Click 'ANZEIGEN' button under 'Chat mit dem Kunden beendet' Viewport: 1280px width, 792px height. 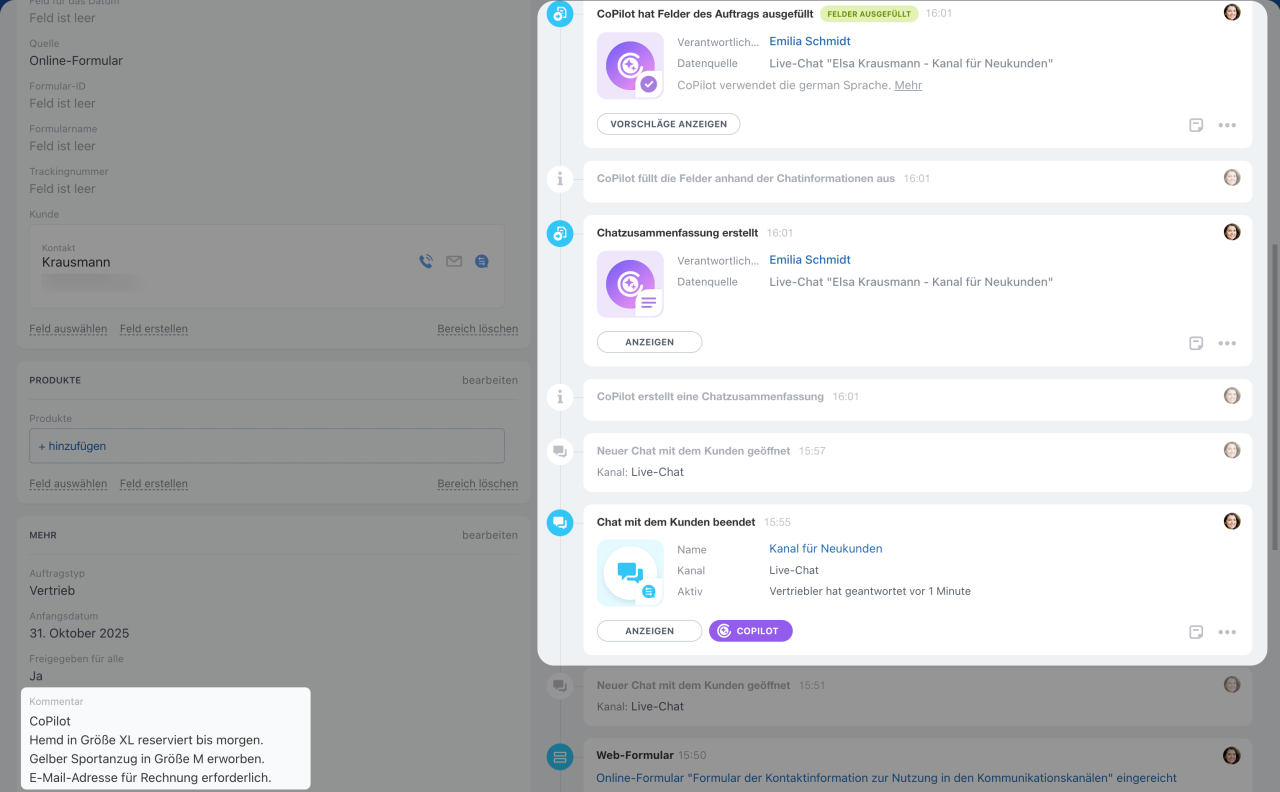pos(649,631)
